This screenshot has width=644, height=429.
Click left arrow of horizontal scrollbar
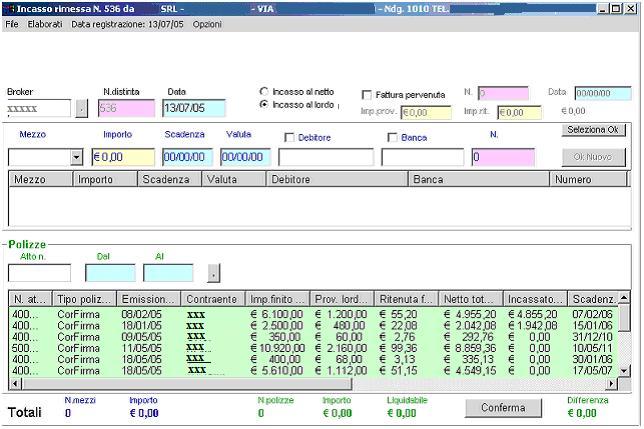click(16, 383)
